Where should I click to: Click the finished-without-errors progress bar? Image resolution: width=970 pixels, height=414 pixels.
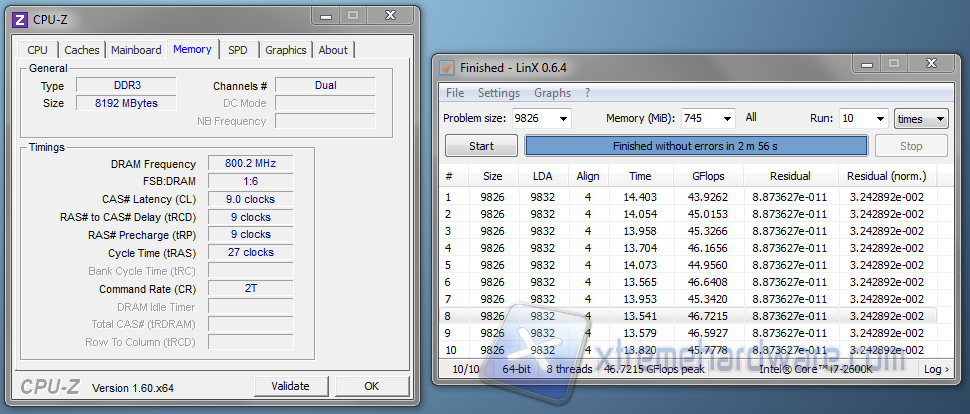[696, 146]
